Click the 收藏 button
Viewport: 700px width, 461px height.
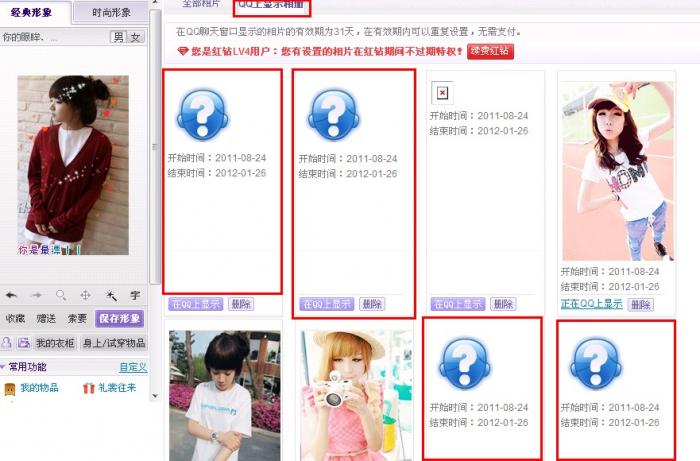pyautogui.click(x=15, y=319)
